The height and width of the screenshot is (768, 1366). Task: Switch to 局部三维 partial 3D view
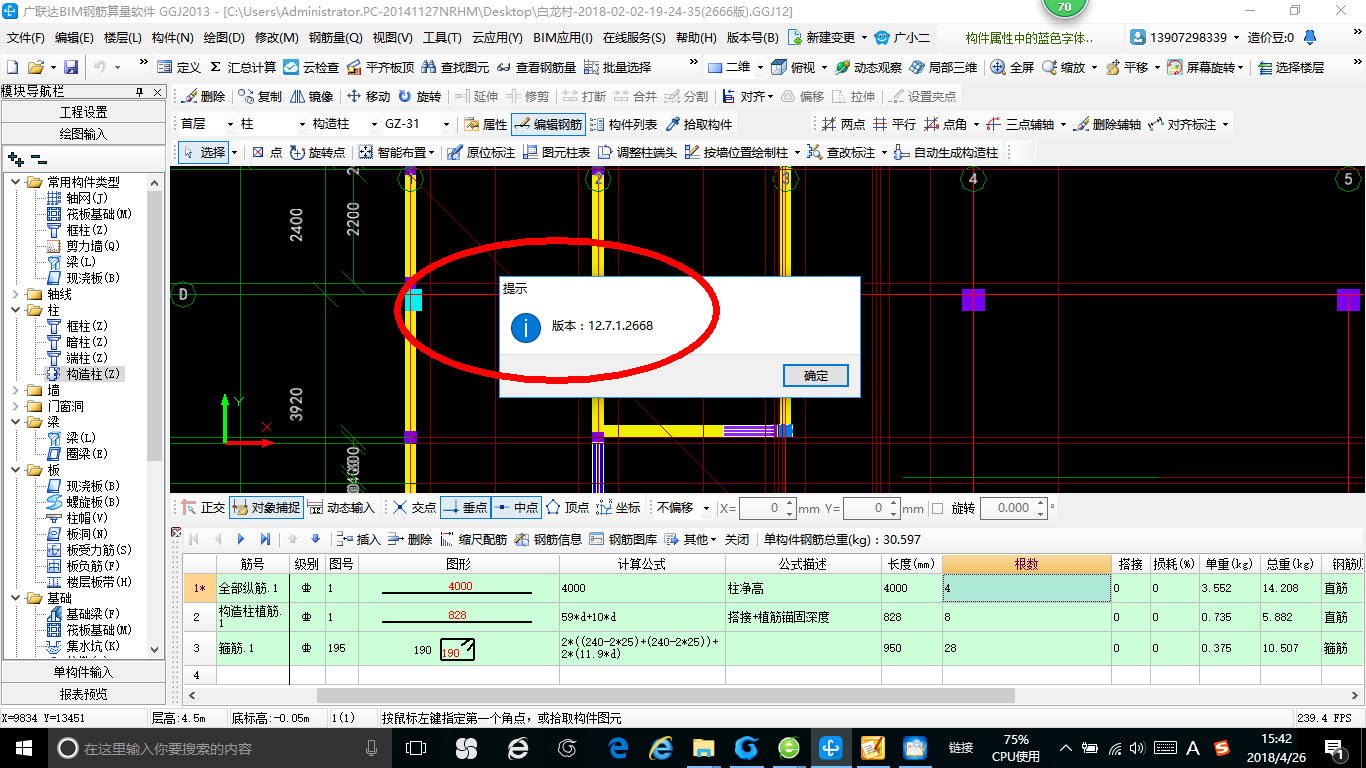pos(942,67)
